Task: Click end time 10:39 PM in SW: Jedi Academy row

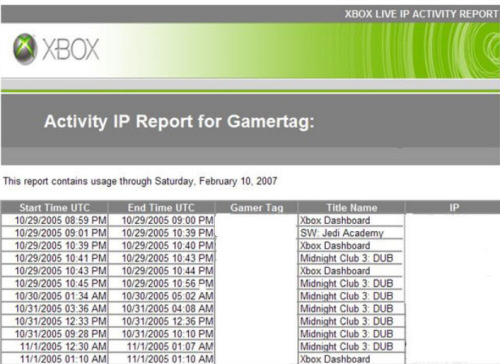Action: tap(162, 233)
